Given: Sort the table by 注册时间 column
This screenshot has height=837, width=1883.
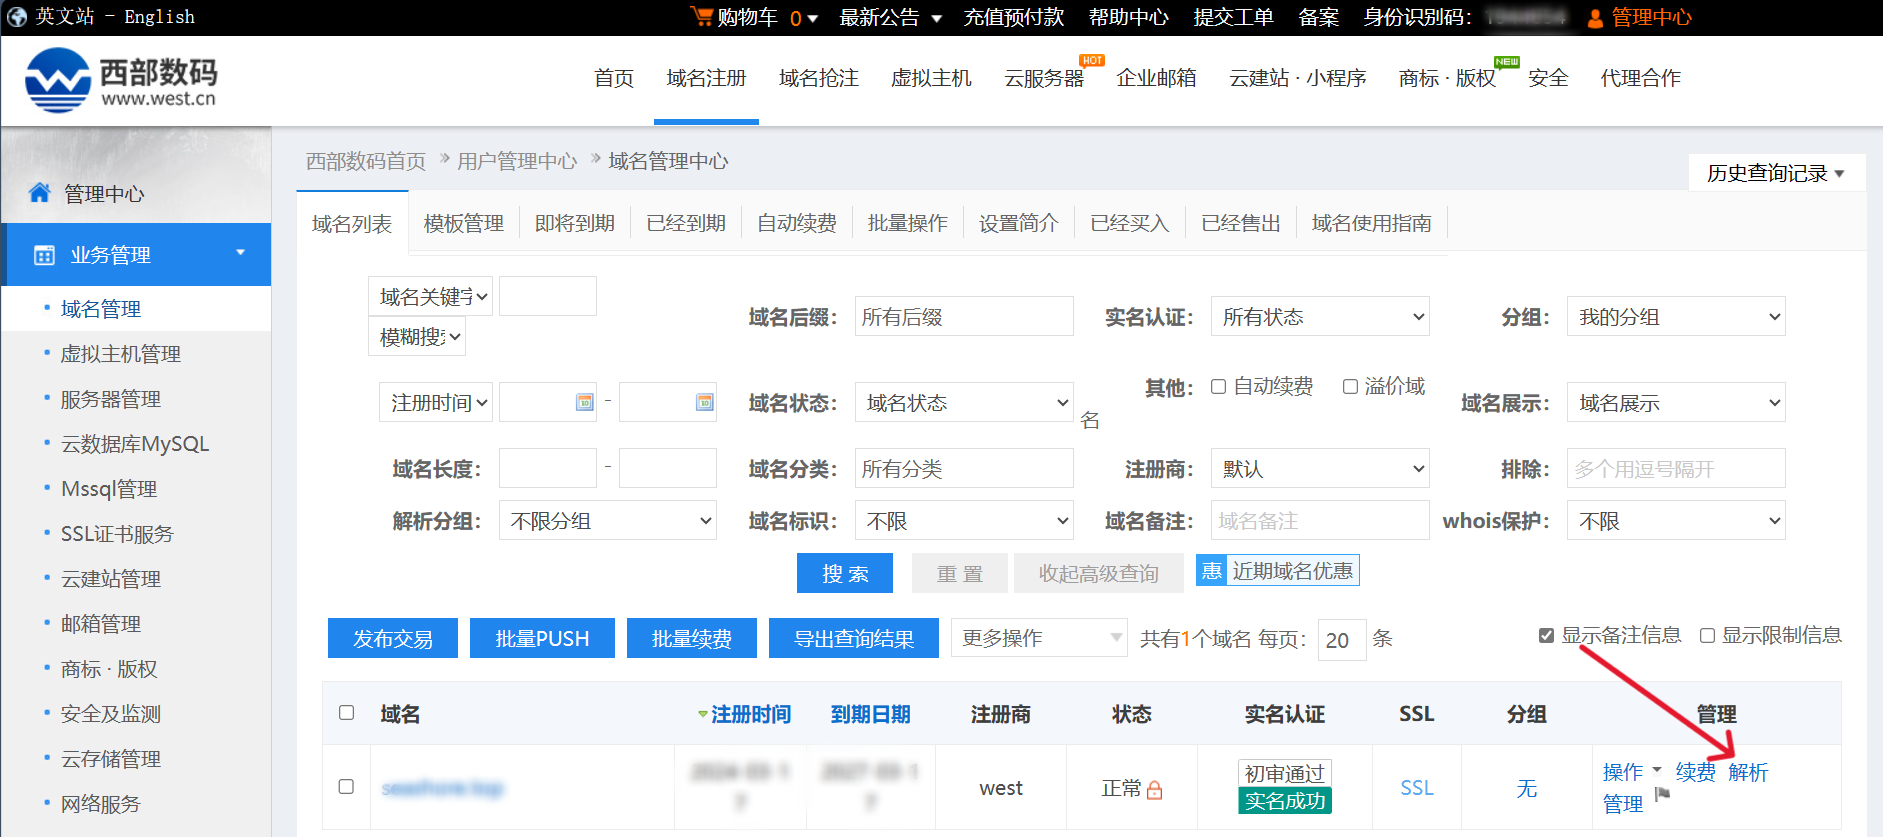Looking at the screenshot, I should [750, 714].
